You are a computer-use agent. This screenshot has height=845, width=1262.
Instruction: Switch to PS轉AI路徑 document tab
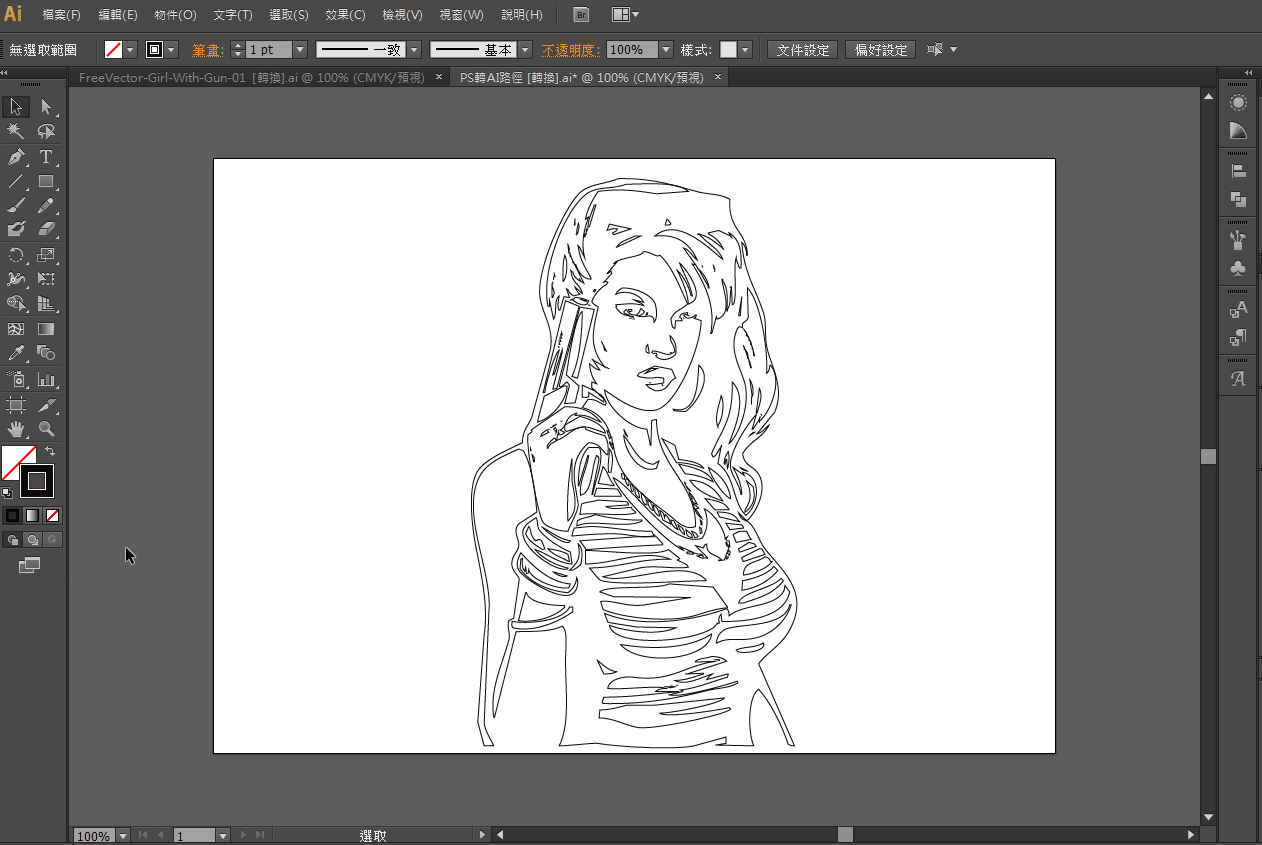(581, 77)
